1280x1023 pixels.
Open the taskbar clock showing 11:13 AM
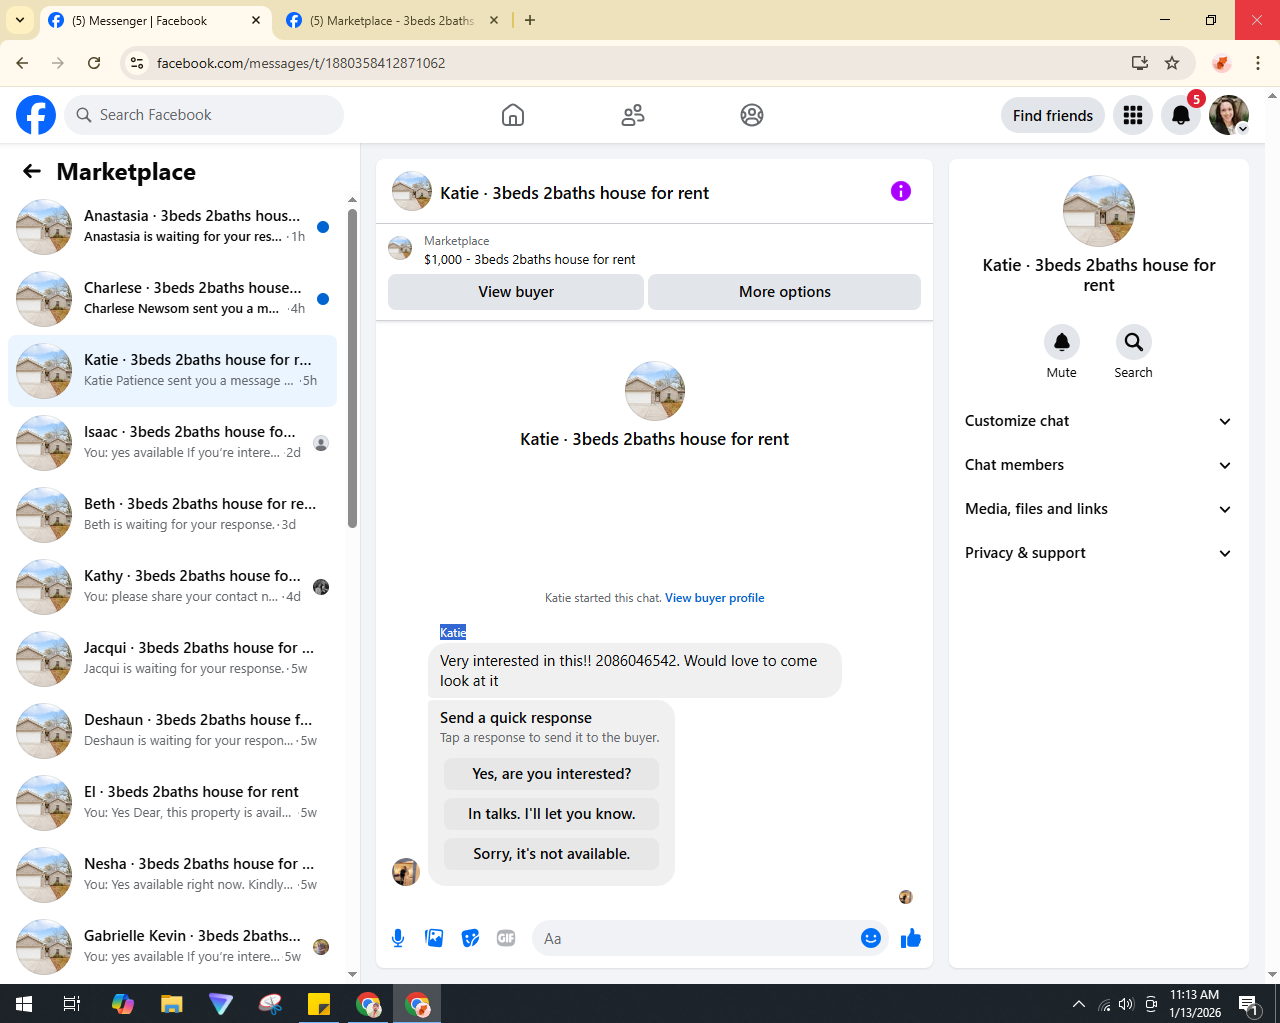(1195, 1004)
